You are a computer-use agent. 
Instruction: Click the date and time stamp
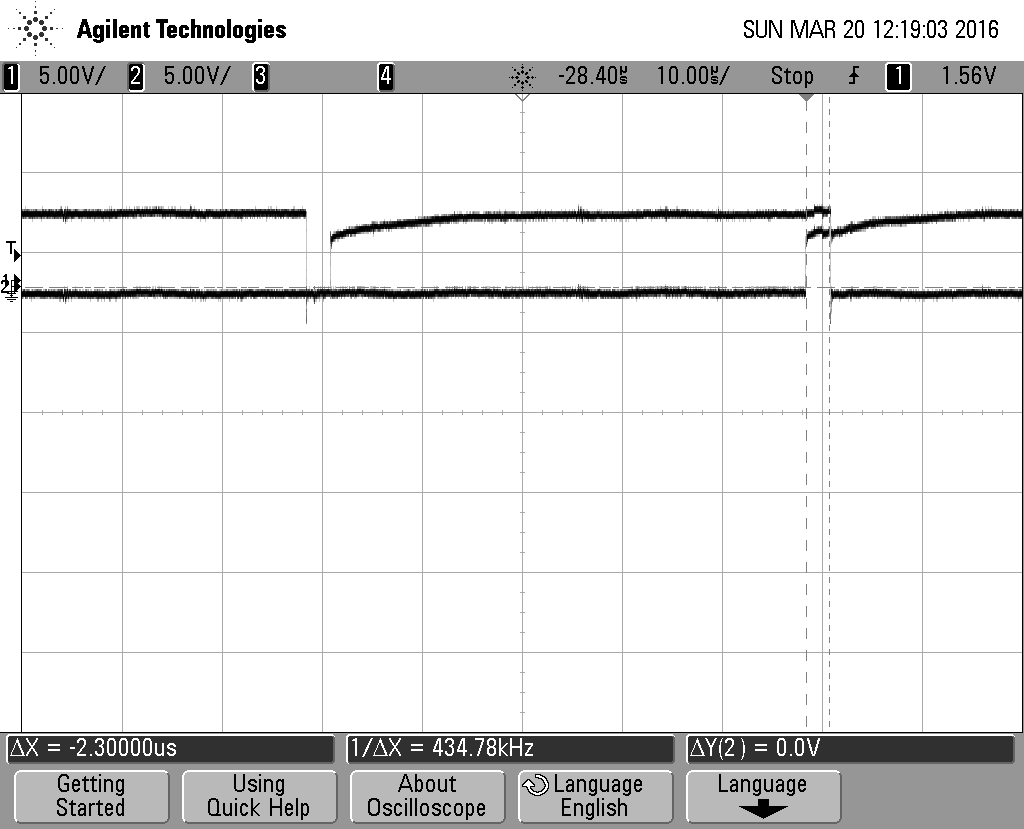point(871,29)
